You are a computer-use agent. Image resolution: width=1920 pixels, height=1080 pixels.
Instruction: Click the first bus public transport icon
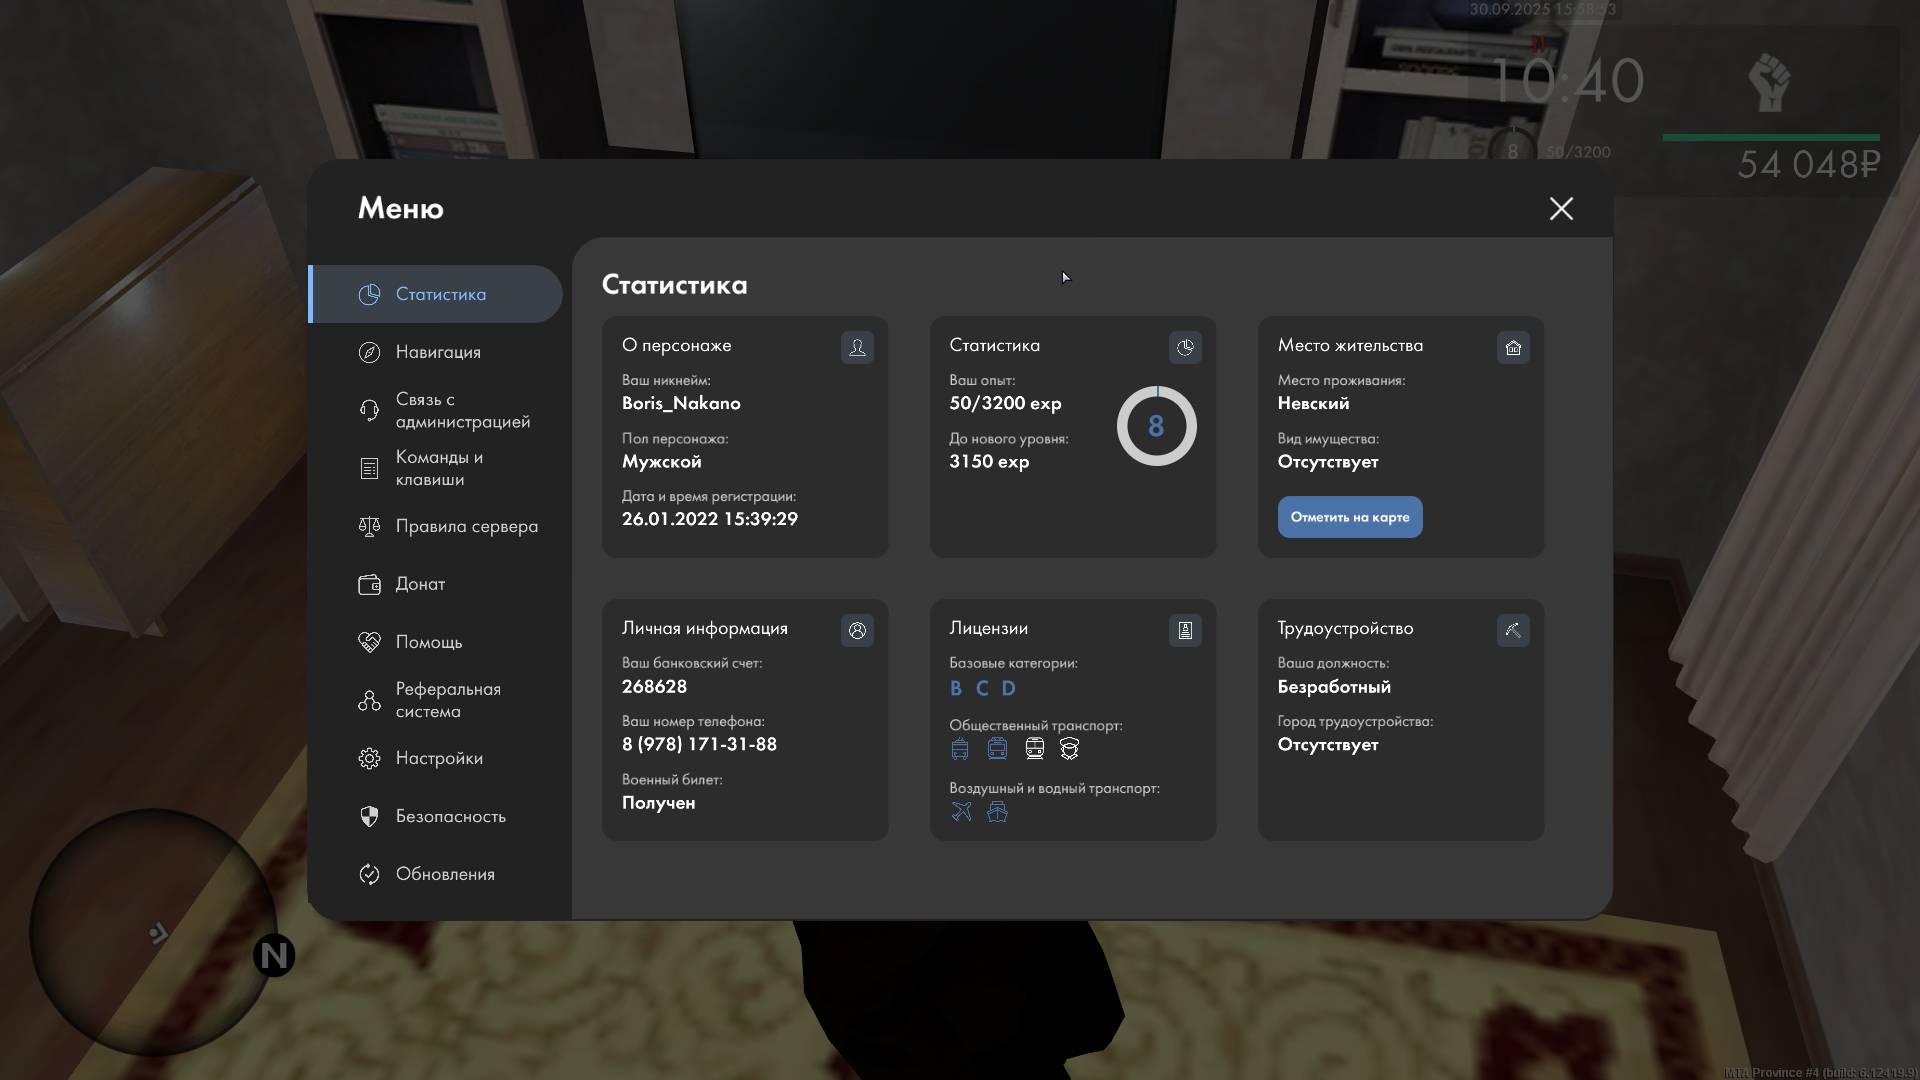point(960,748)
